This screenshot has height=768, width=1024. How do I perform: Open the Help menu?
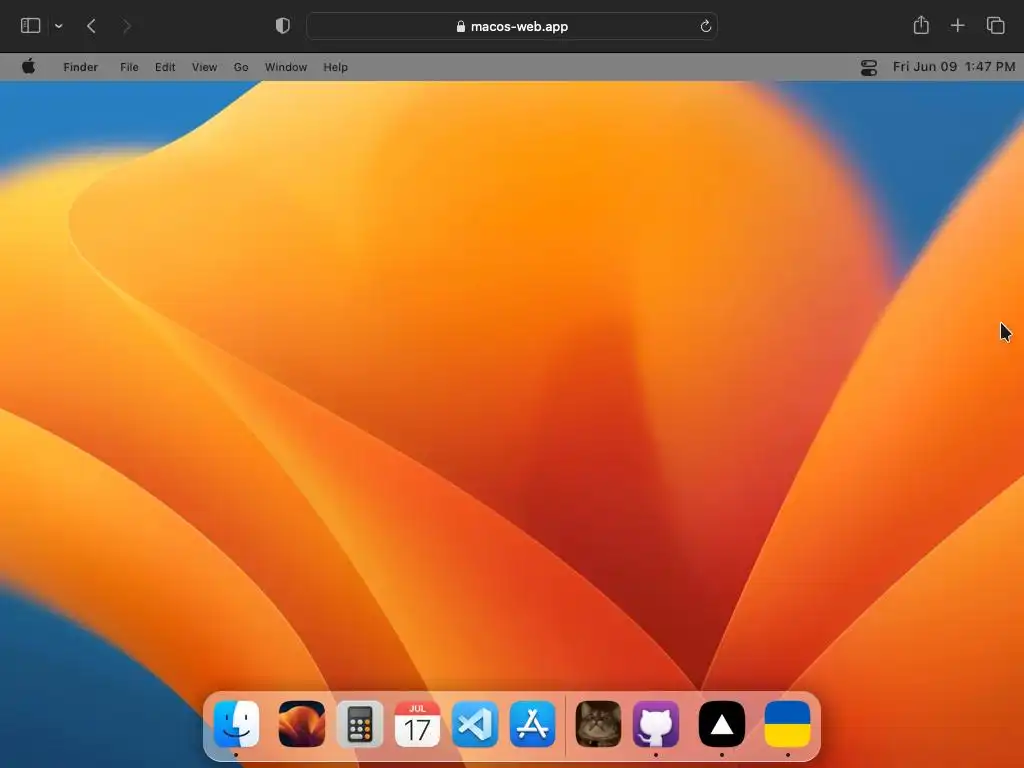coord(336,67)
